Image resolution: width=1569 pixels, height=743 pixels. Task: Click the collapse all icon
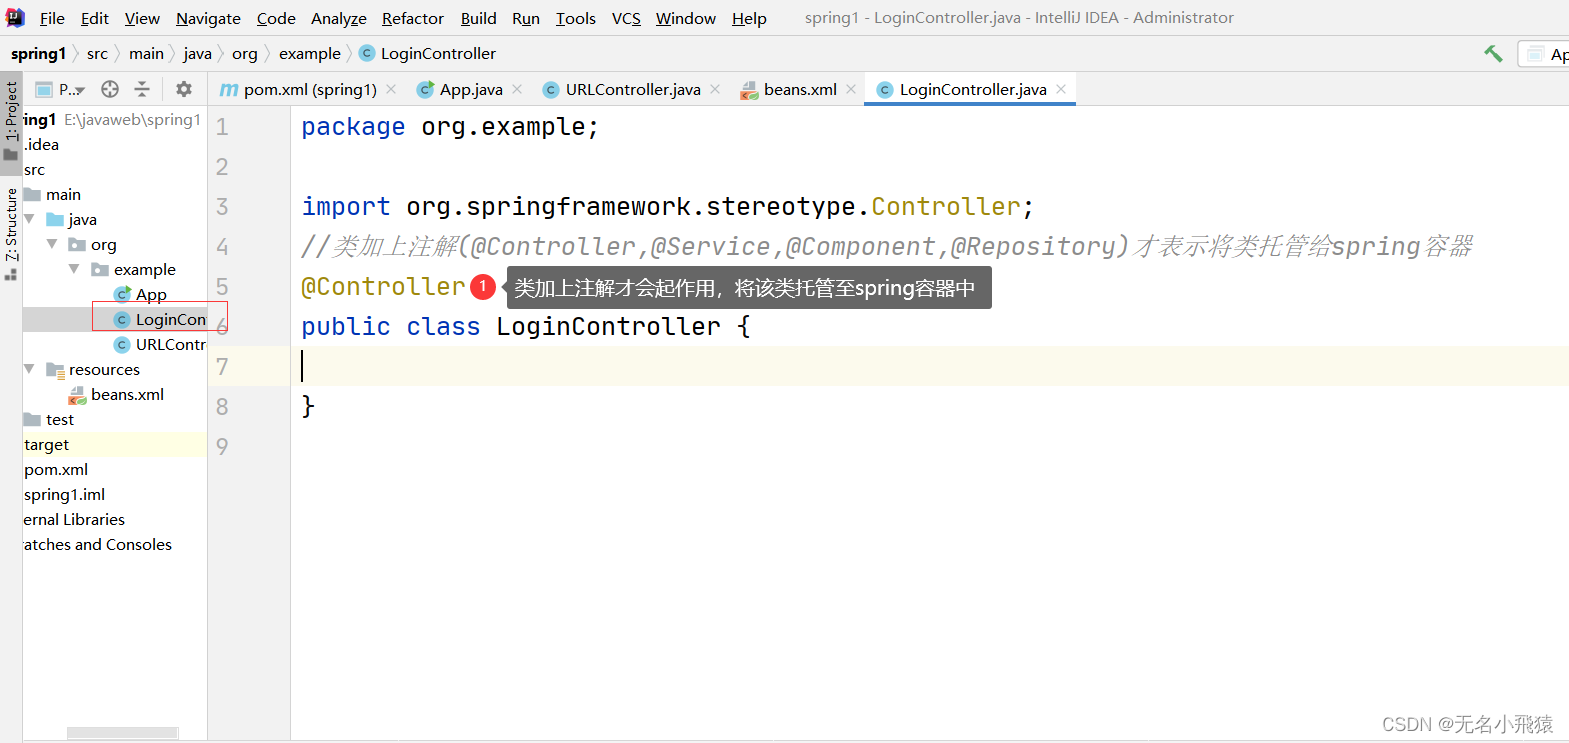[x=142, y=89]
